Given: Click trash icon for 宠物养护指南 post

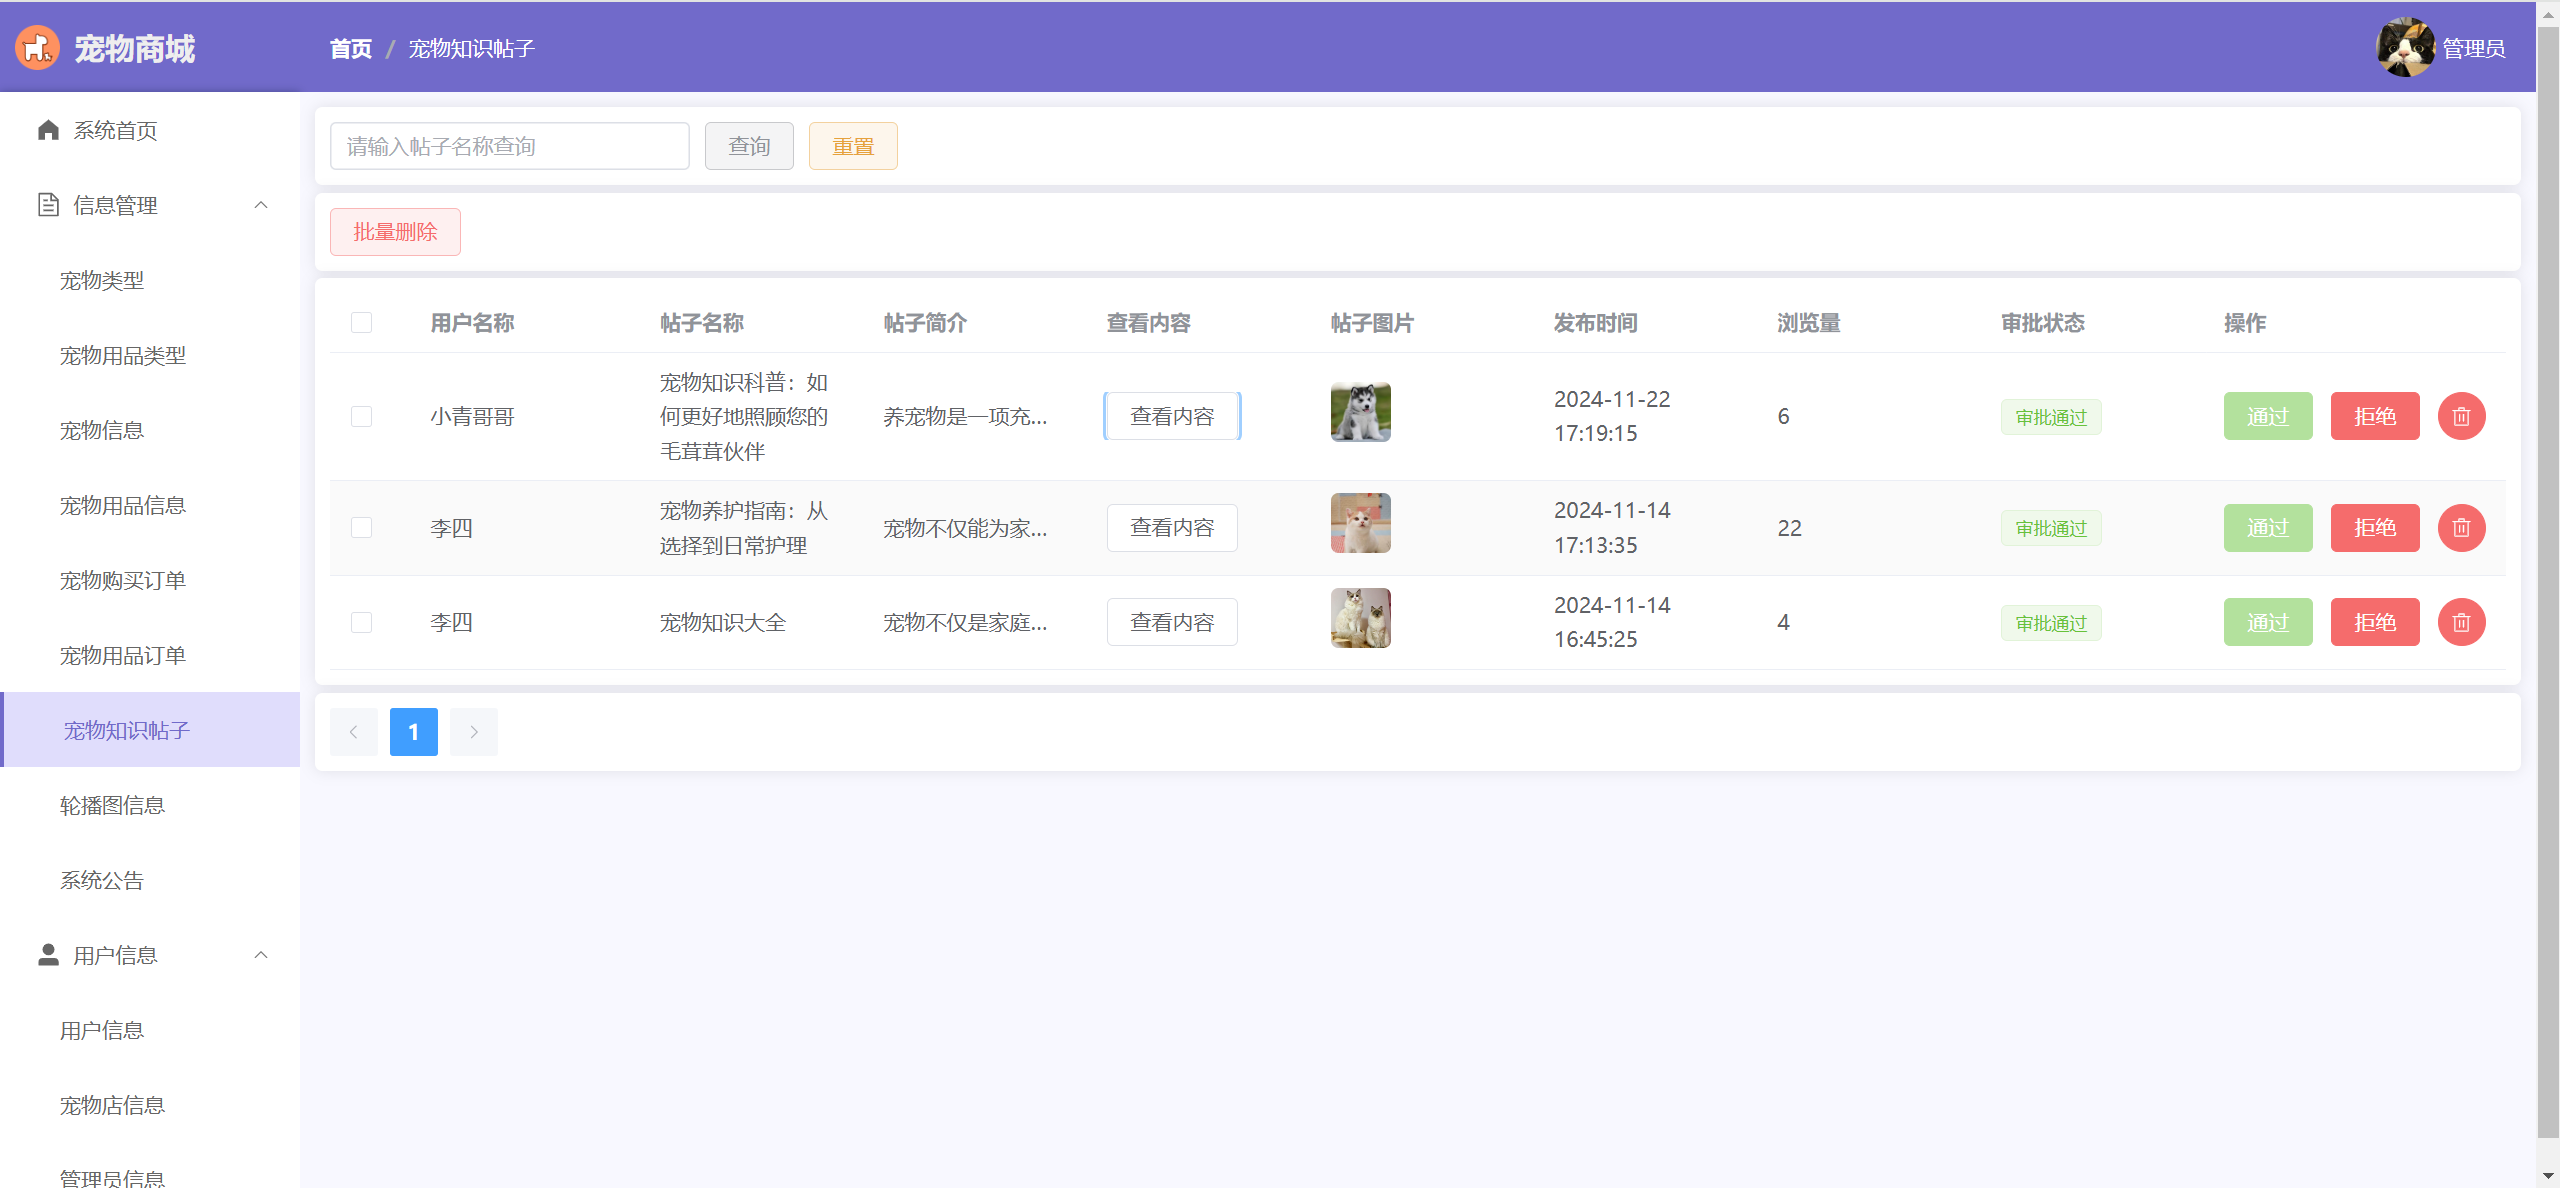Looking at the screenshot, I should pyautogui.click(x=2460, y=528).
